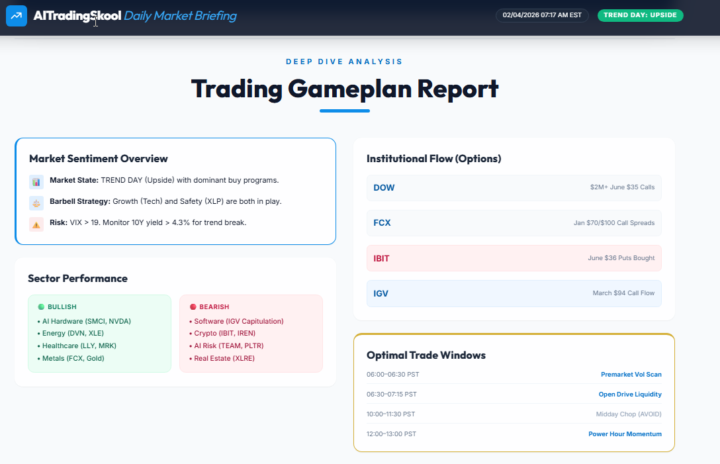Click the Power Hour Momentum link
The height and width of the screenshot is (464, 720).
coord(625,434)
